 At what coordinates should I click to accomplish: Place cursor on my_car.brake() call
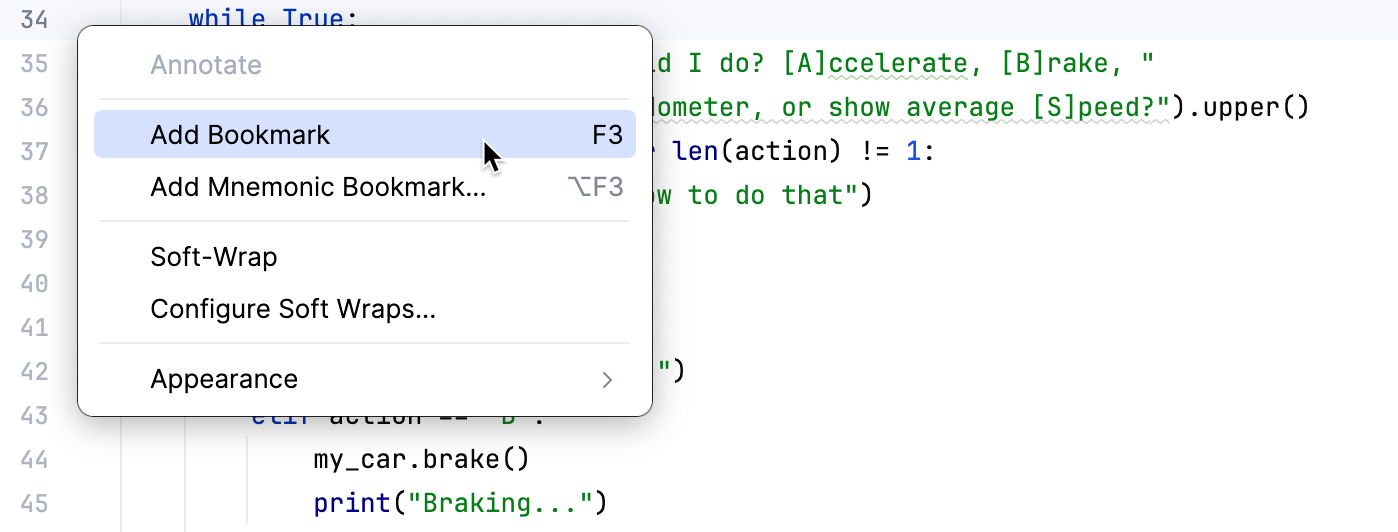click(420, 459)
